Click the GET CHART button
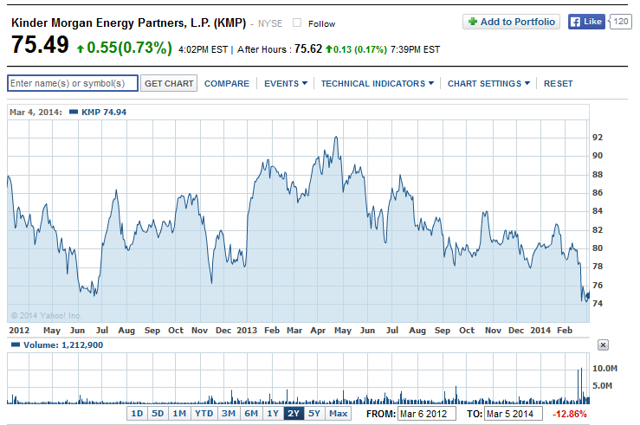640x425 pixels. (169, 83)
